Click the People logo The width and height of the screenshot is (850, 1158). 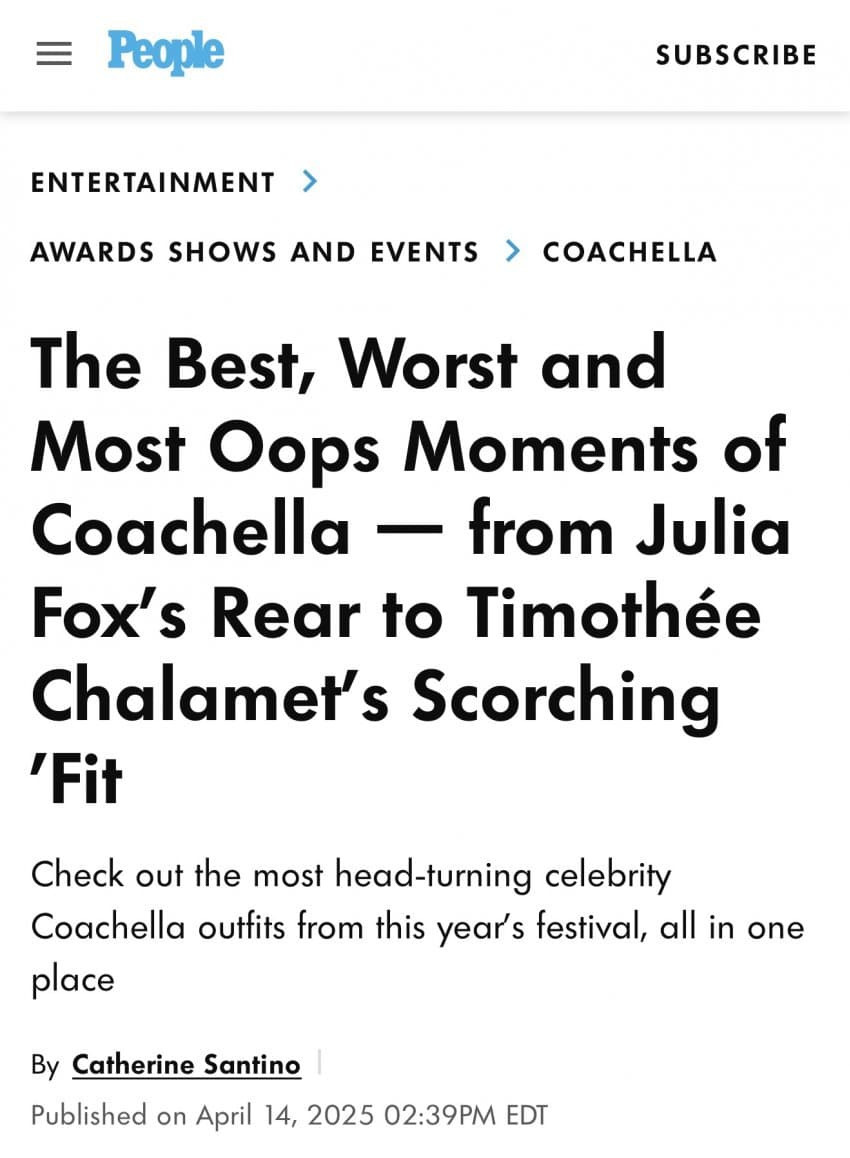pyautogui.click(x=166, y=52)
